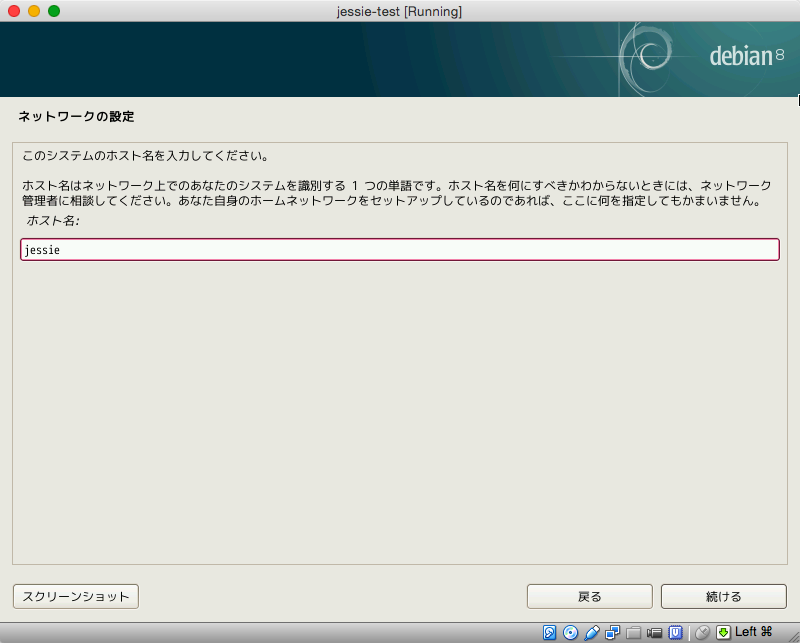Focus the hostname field containing jessie
This screenshot has height=643, width=800.
400,250
